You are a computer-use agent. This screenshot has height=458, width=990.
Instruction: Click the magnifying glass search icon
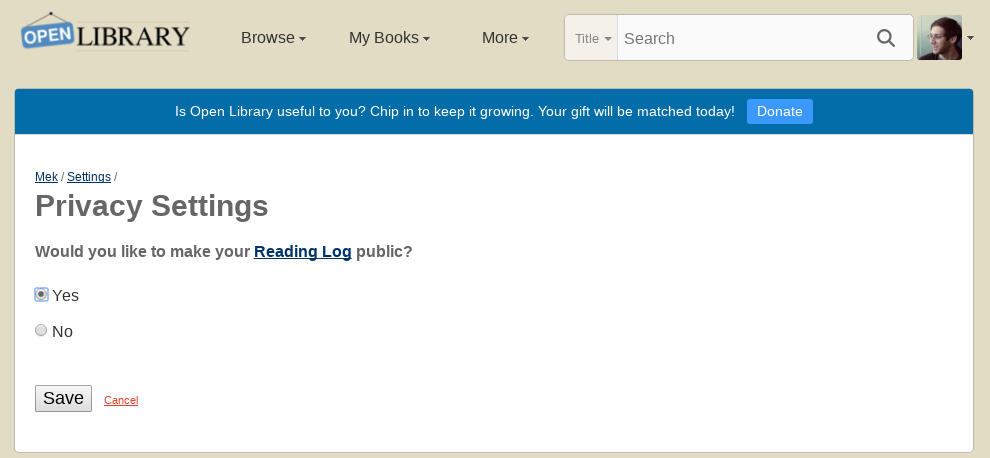pos(886,39)
